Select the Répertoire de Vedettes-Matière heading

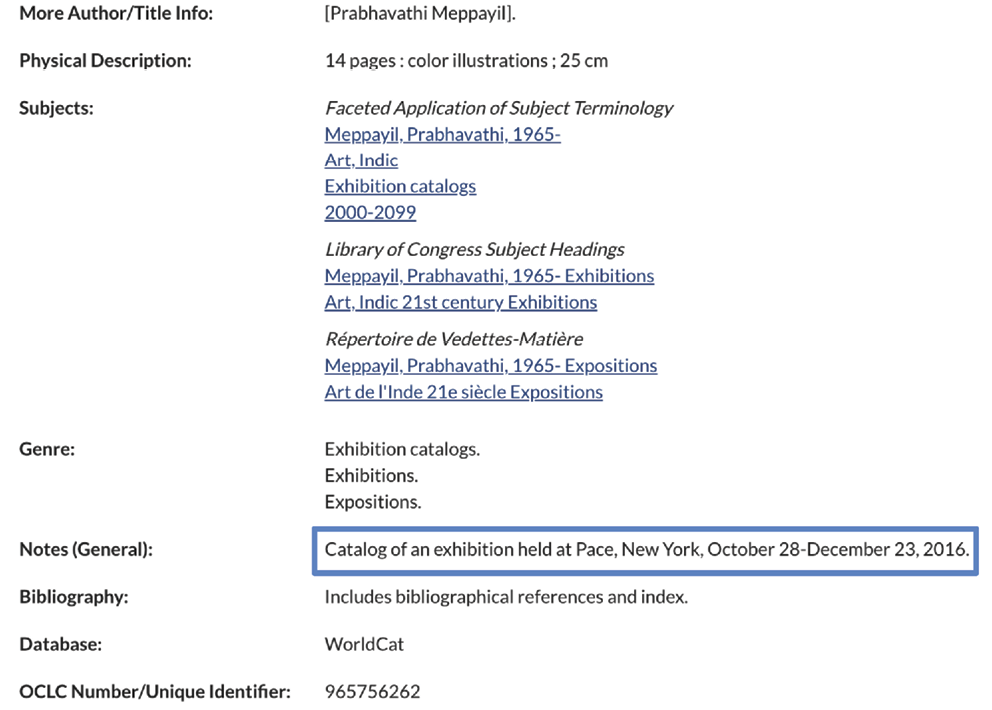453,338
